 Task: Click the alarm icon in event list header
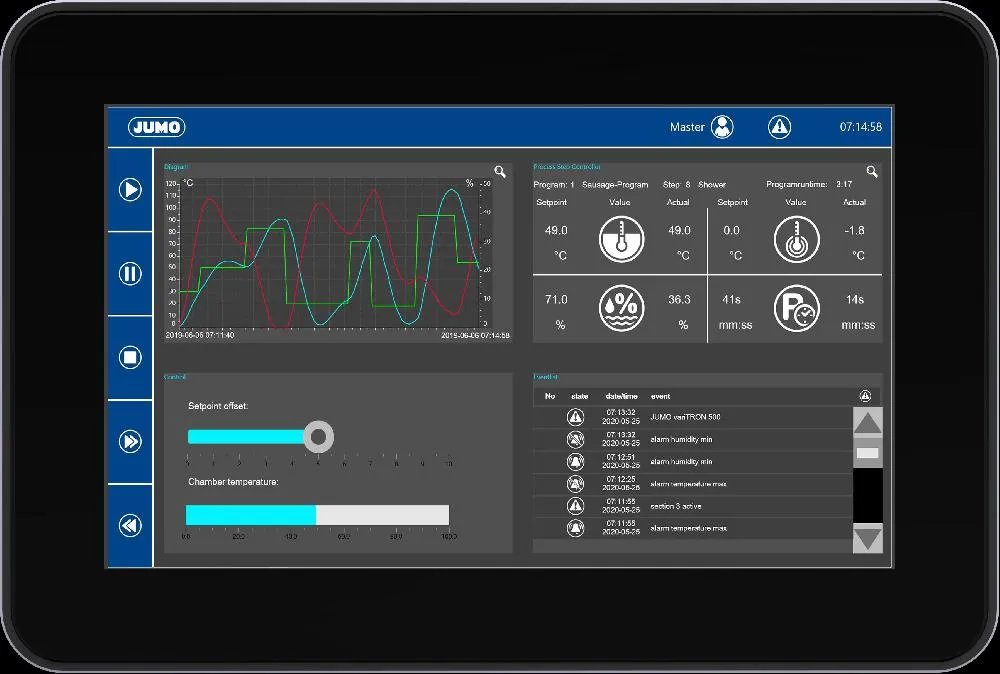click(x=865, y=396)
